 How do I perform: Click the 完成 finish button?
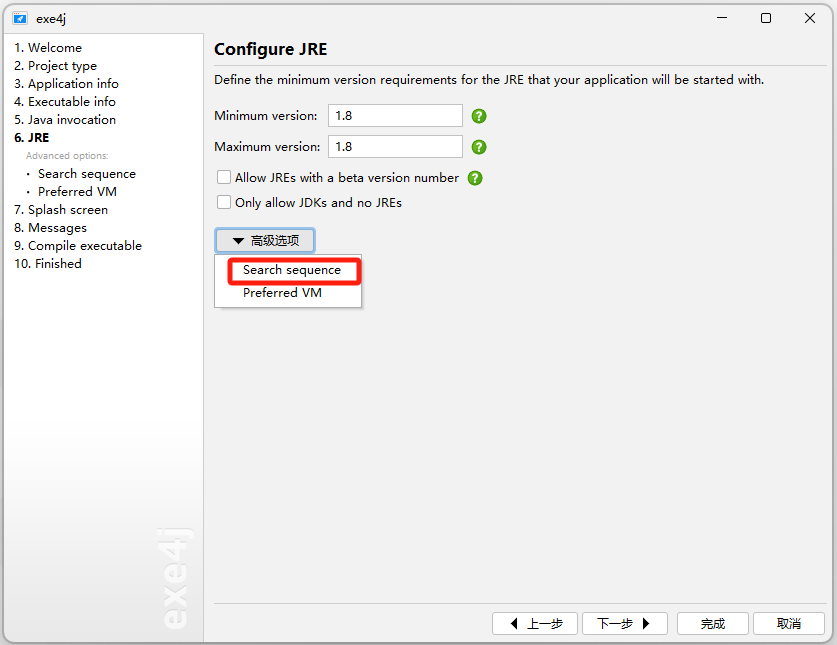[x=713, y=623]
